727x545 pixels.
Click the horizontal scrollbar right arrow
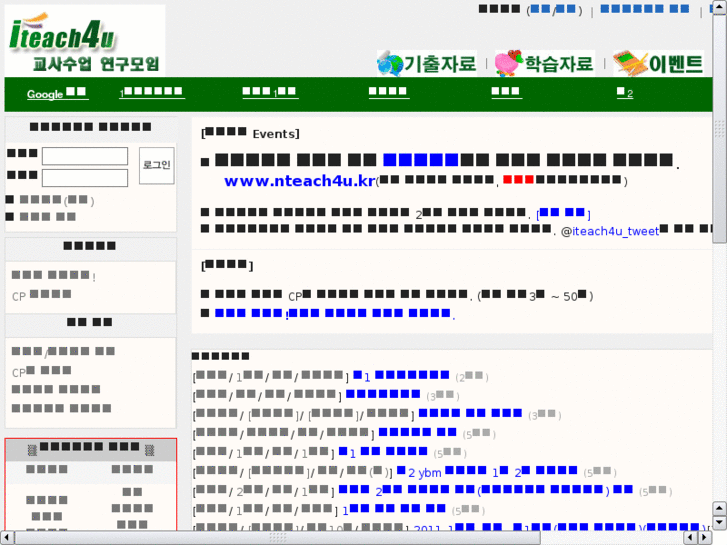coord(704,538)
